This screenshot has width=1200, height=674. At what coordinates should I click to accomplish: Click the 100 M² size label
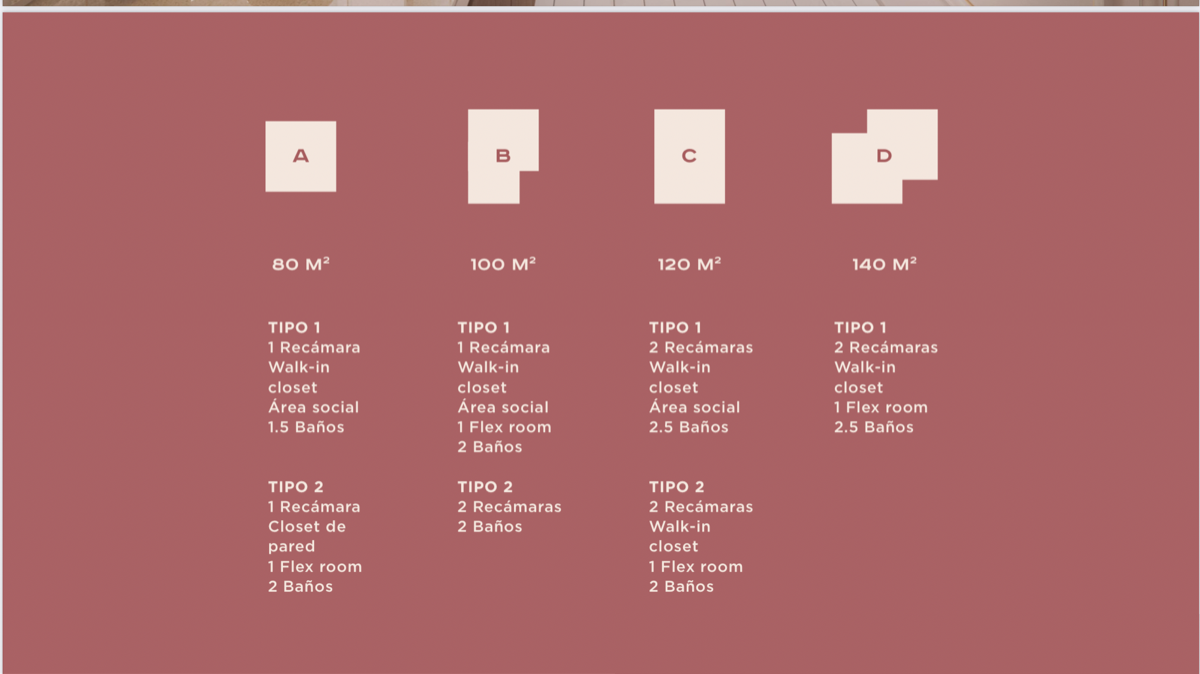503,265
